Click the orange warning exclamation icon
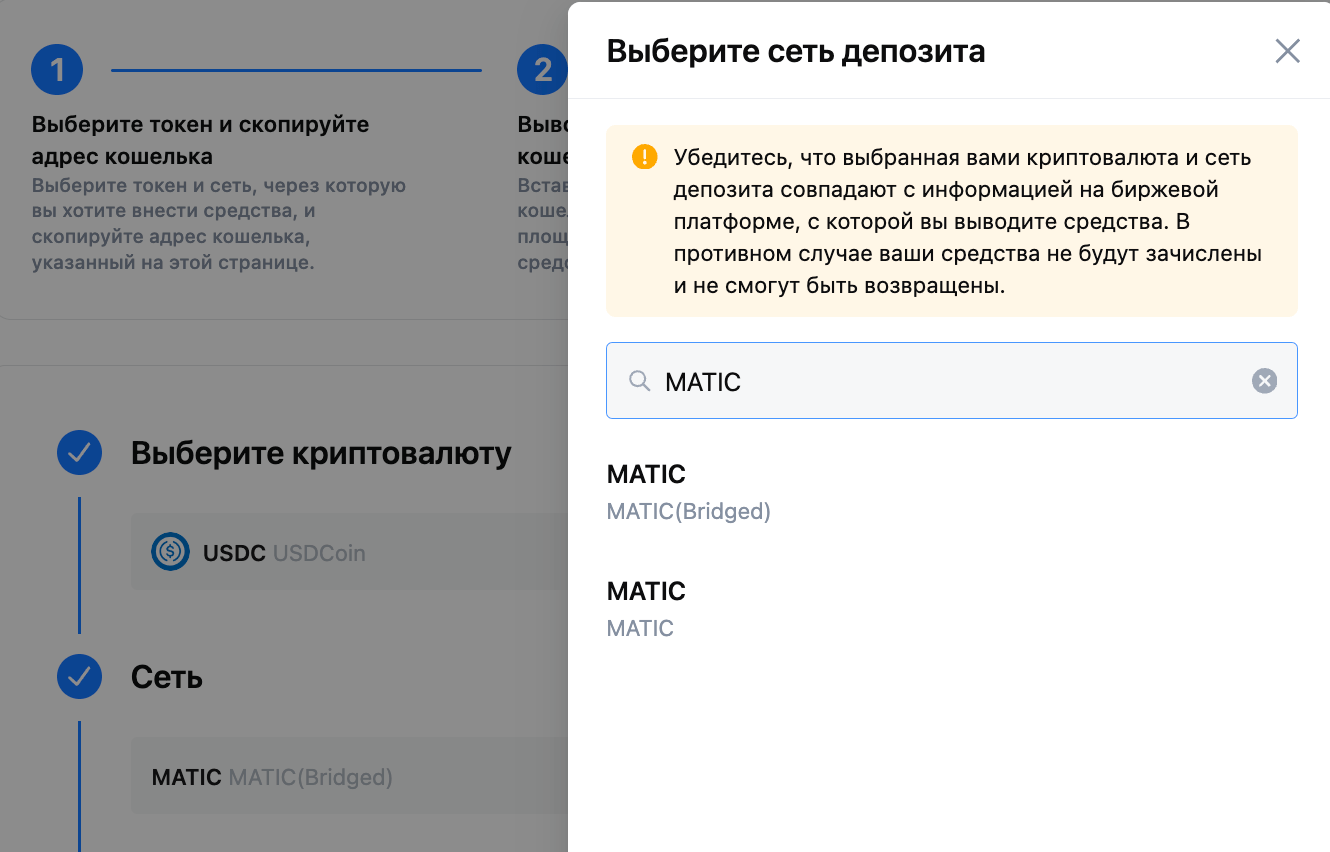1330x852 pixels. (x=645, y=157)
